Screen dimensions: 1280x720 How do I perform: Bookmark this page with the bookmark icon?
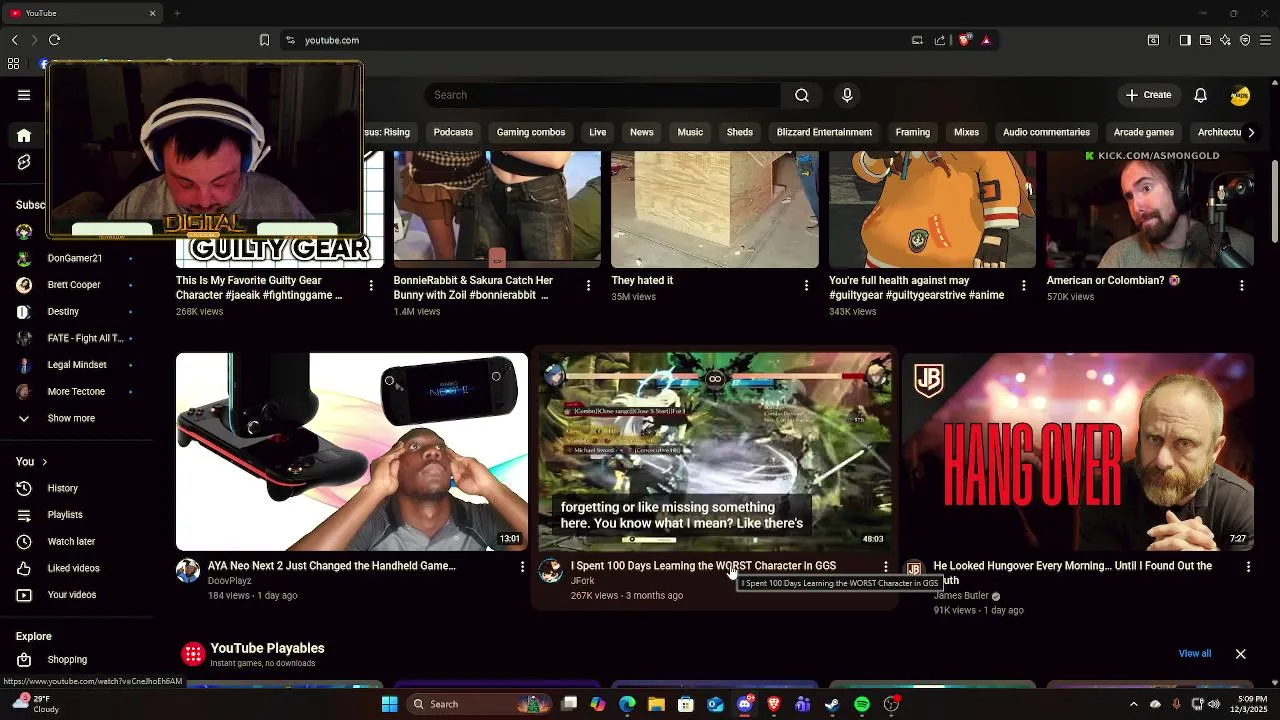[x=264, y=40]
